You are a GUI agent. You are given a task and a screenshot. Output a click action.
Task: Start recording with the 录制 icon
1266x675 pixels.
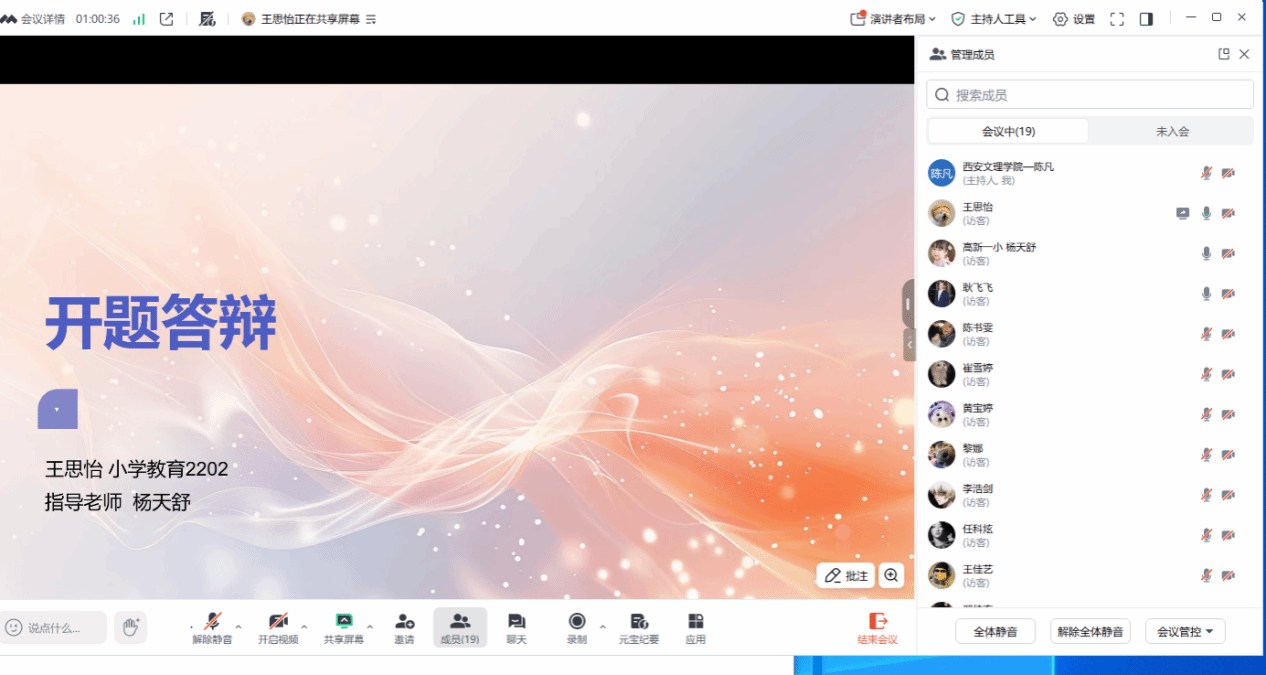pos(577,622)
